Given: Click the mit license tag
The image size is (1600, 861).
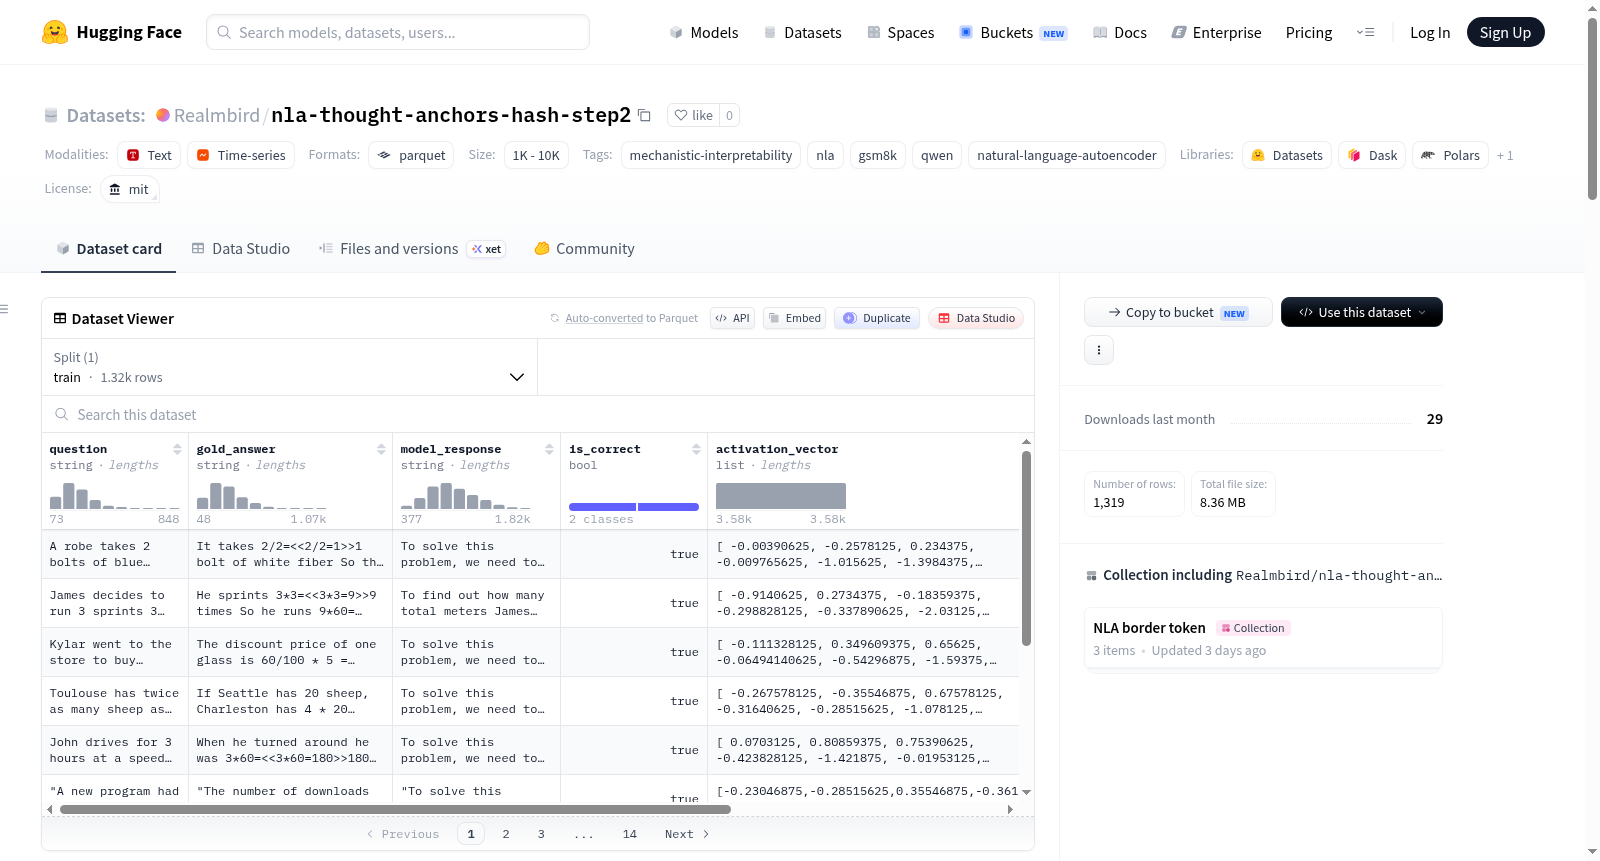Looking at the screenshot, I should click(x=130, y=189).
